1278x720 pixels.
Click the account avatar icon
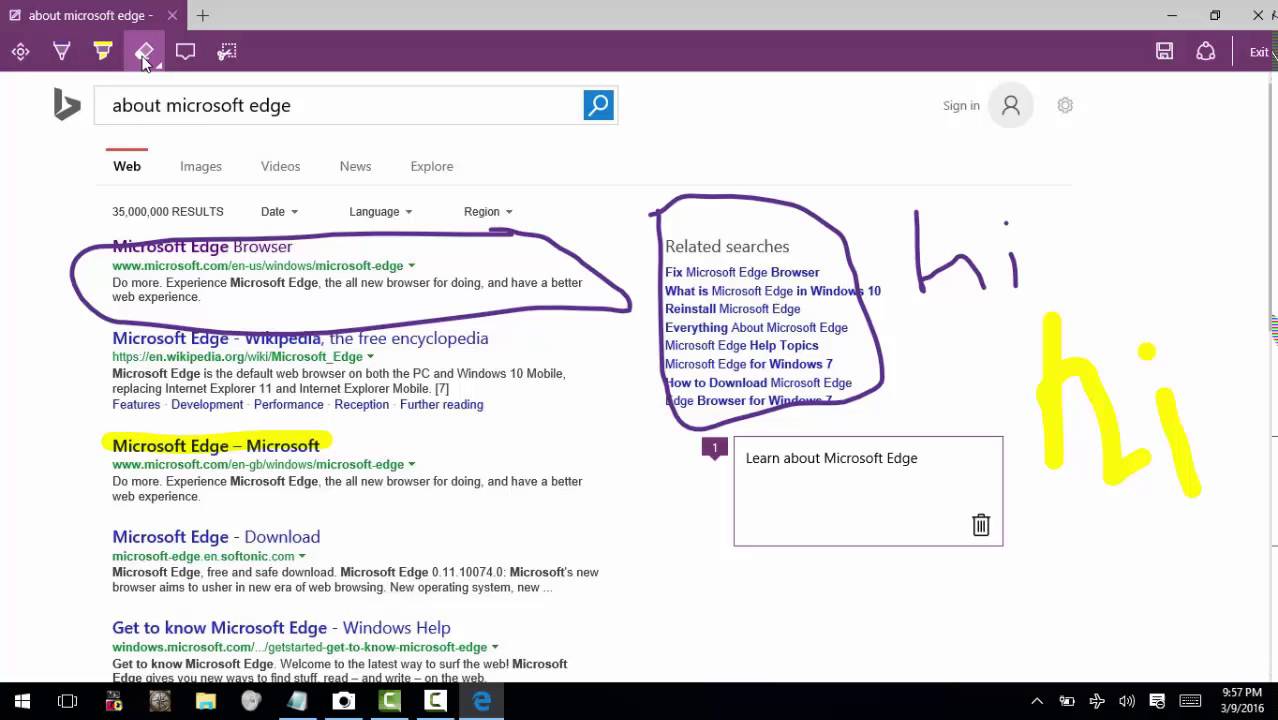(1011, 105)
